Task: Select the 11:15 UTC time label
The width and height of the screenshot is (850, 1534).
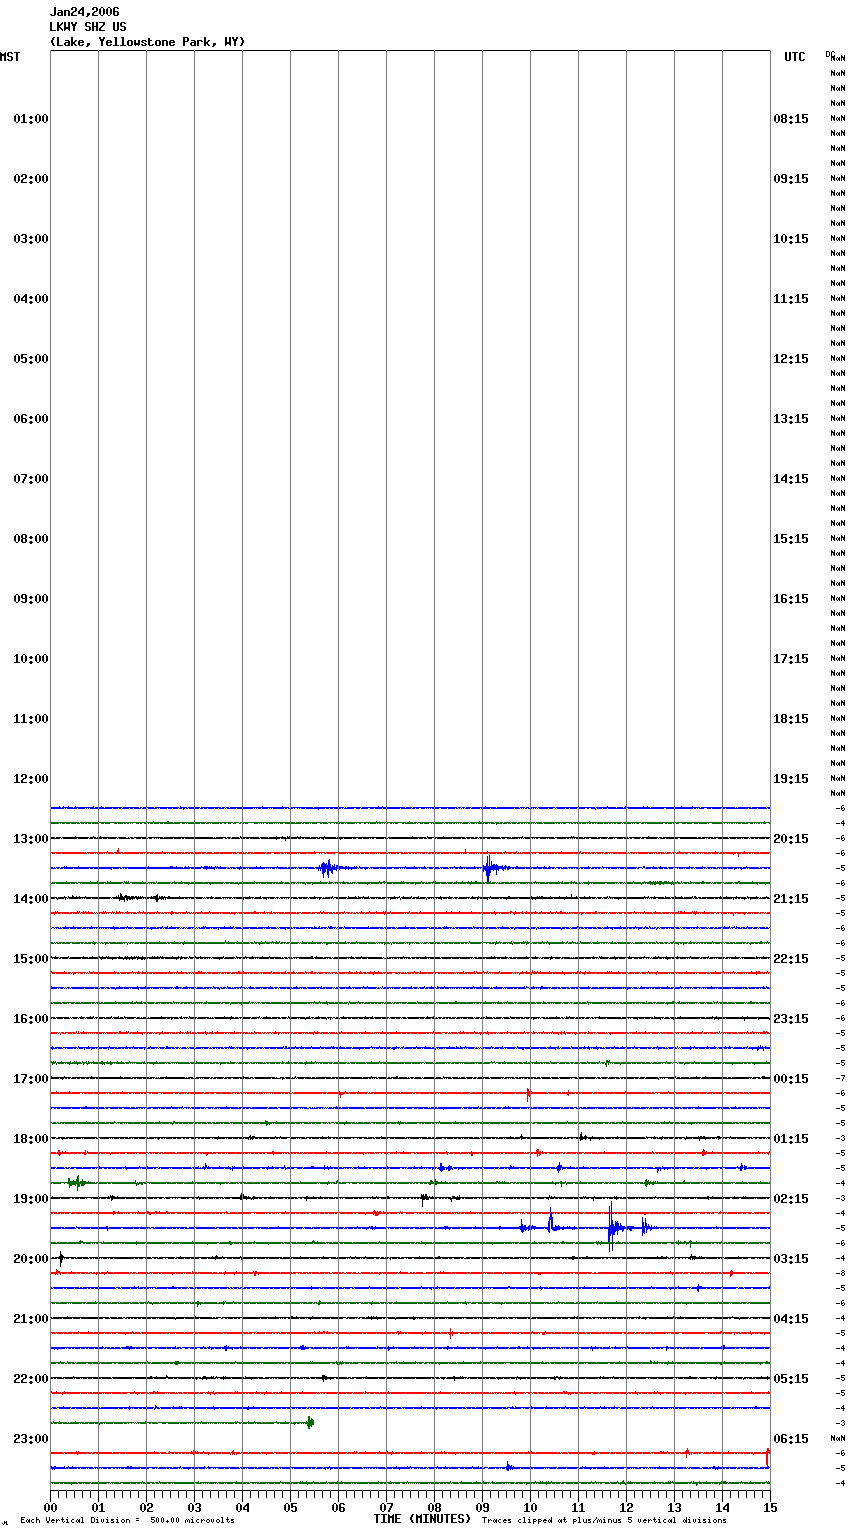Action: pyautogui.click(x=790, y=299)
